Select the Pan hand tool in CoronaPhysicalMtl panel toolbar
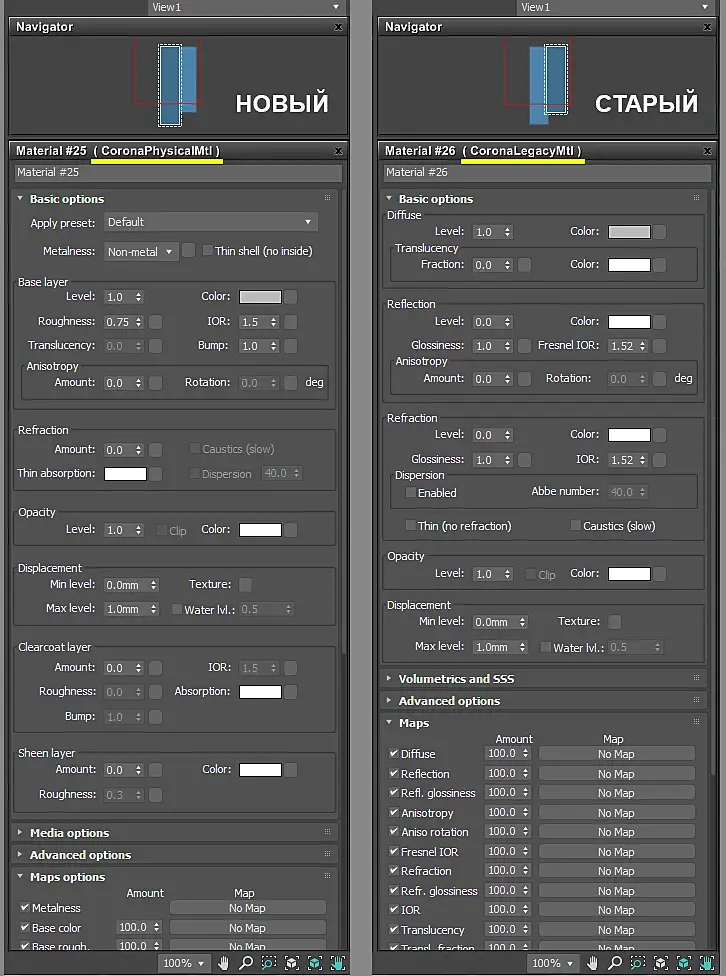726x976 pixels. (224, 963)
